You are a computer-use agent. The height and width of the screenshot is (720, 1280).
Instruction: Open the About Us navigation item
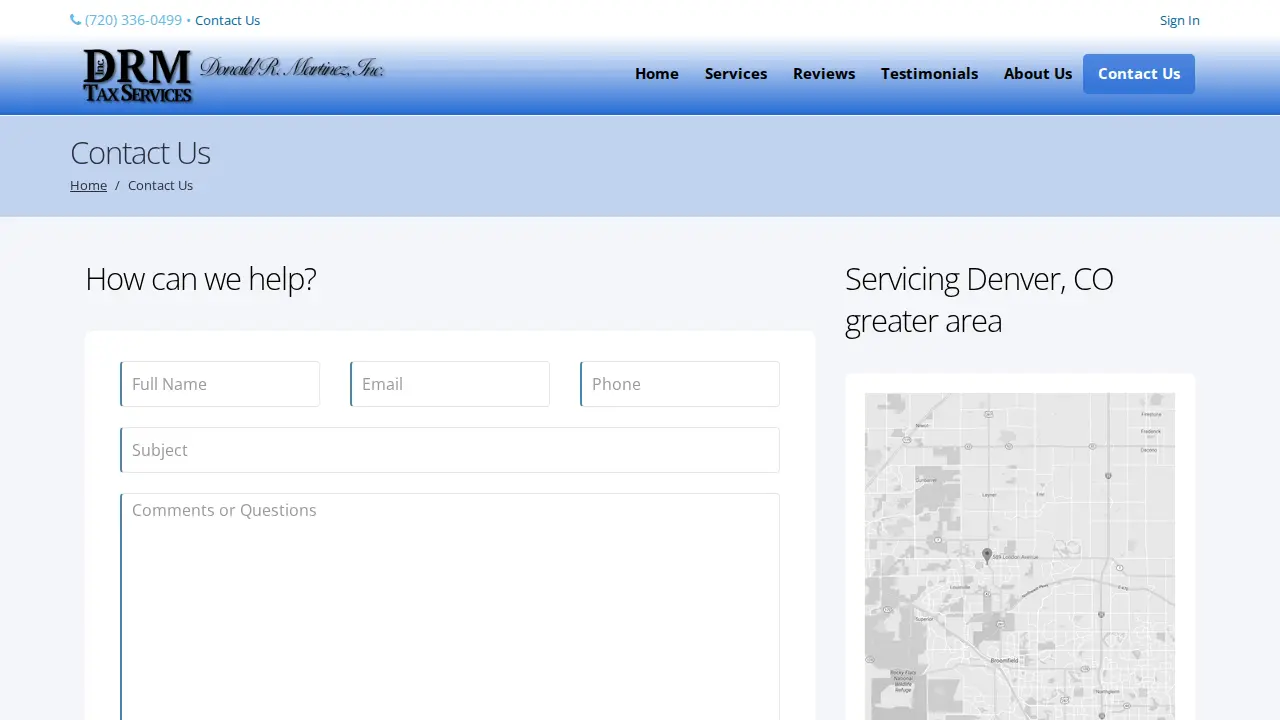click(x=1038, y=74)
